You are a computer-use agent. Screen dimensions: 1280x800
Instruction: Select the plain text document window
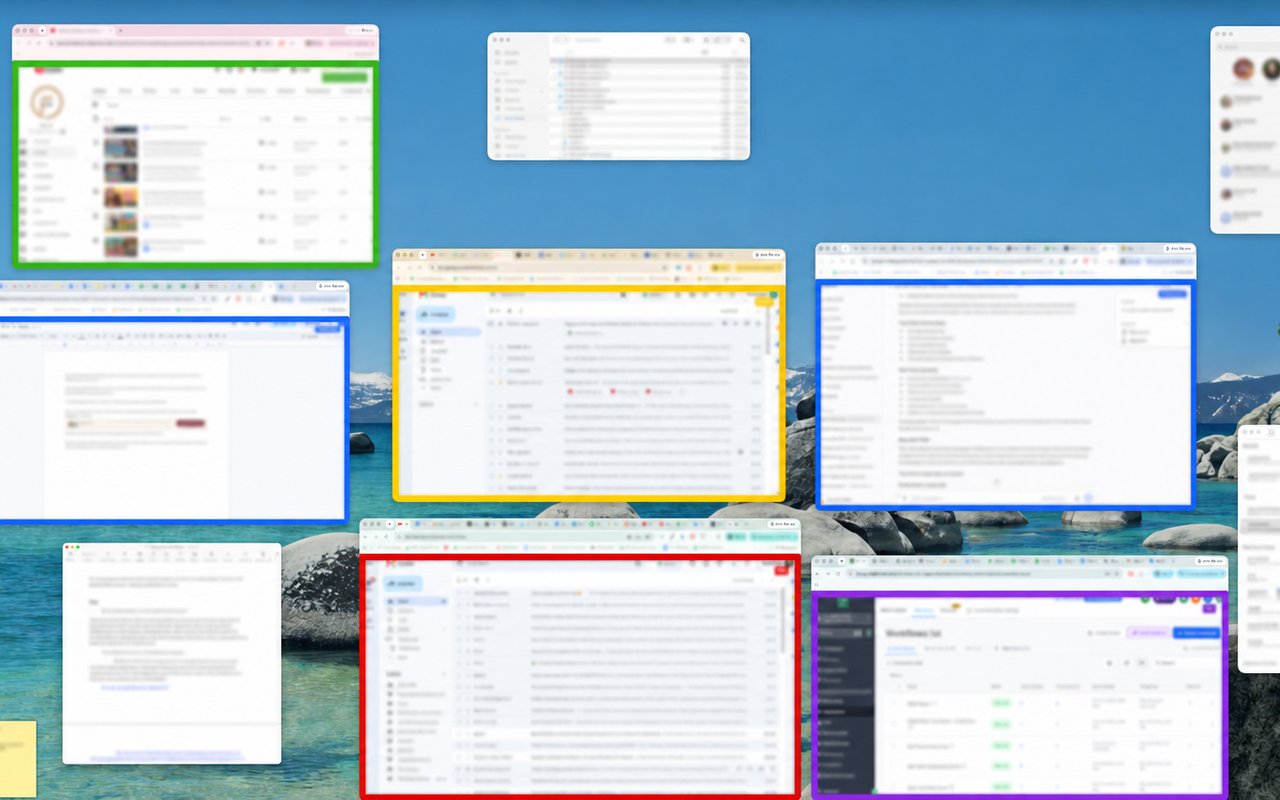[172, 654]
